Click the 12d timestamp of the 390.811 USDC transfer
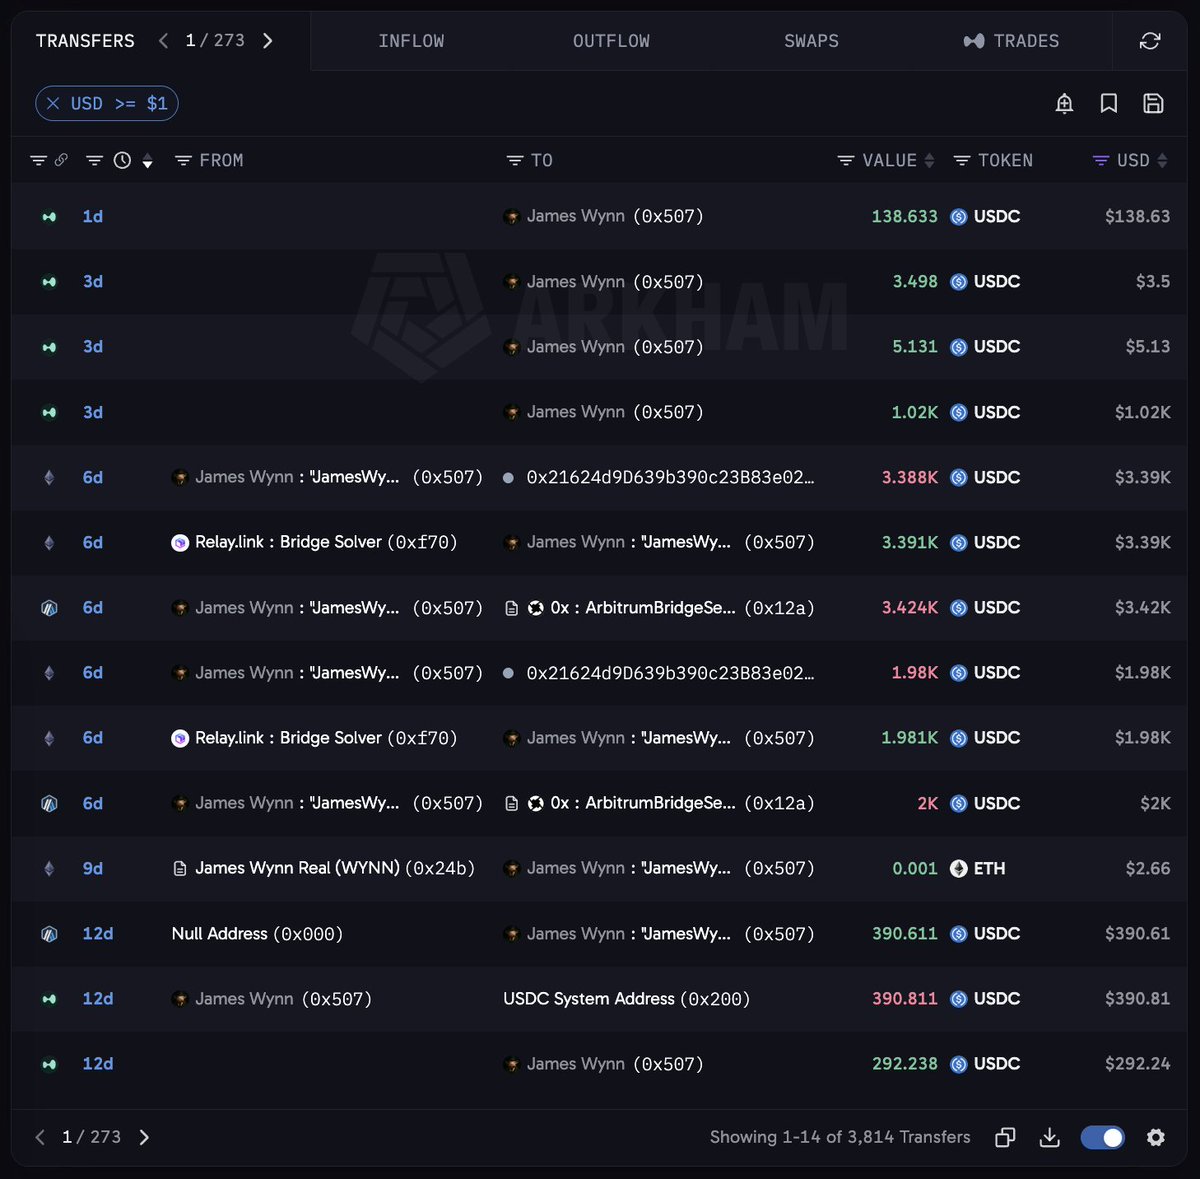 coord(98,998)
